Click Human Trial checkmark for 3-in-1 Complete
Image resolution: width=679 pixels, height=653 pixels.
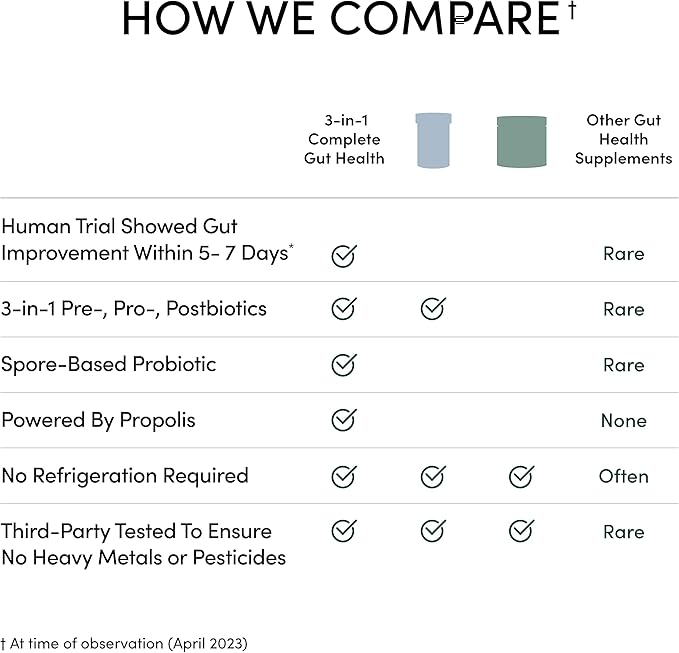click(x=343, y=255)
